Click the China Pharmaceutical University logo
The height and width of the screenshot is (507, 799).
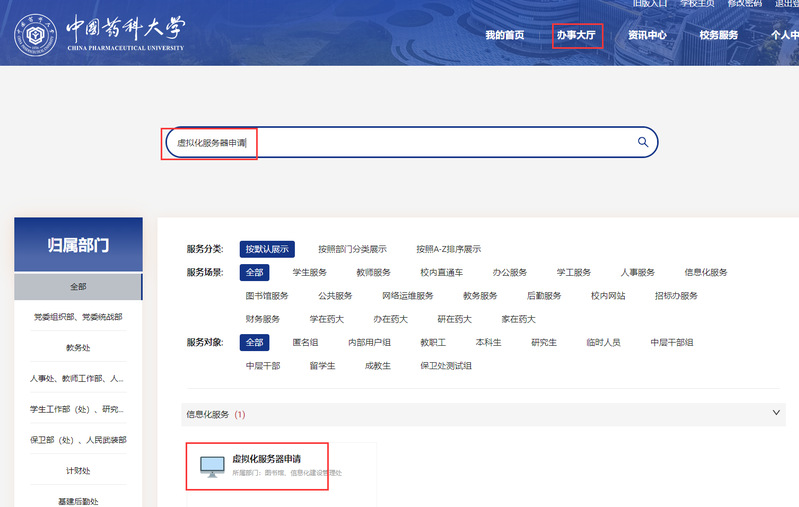[x=99, y=32]
